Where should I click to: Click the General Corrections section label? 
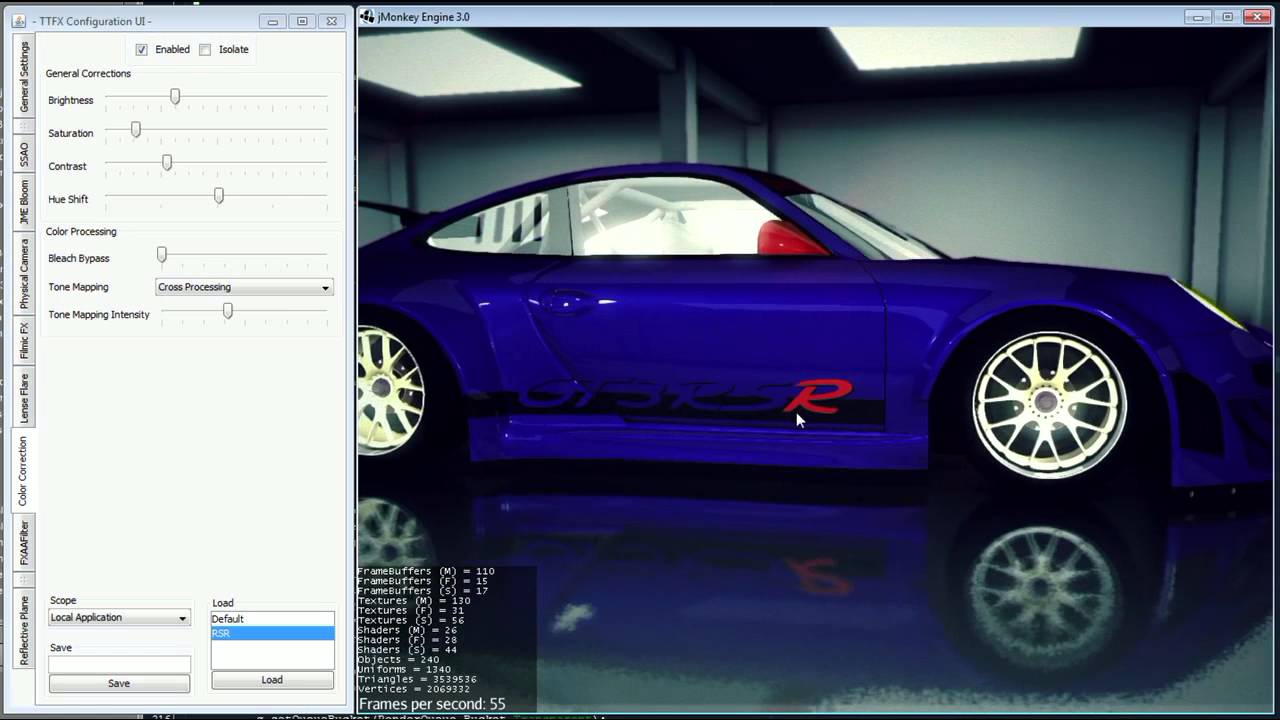(x=88, y=73)
